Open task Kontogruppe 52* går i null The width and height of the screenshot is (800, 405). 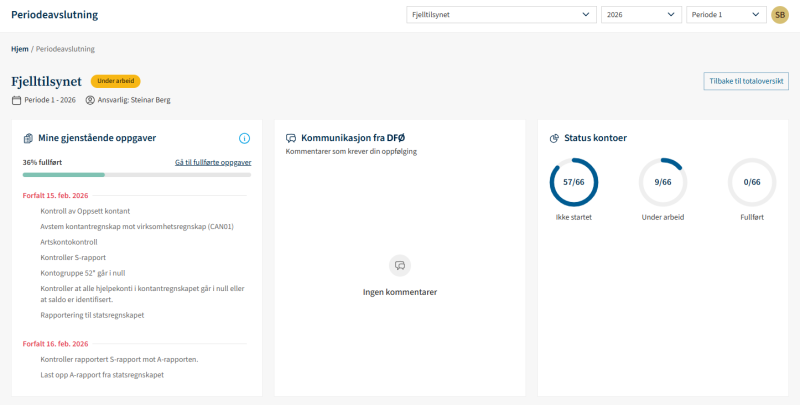[83, 273]
